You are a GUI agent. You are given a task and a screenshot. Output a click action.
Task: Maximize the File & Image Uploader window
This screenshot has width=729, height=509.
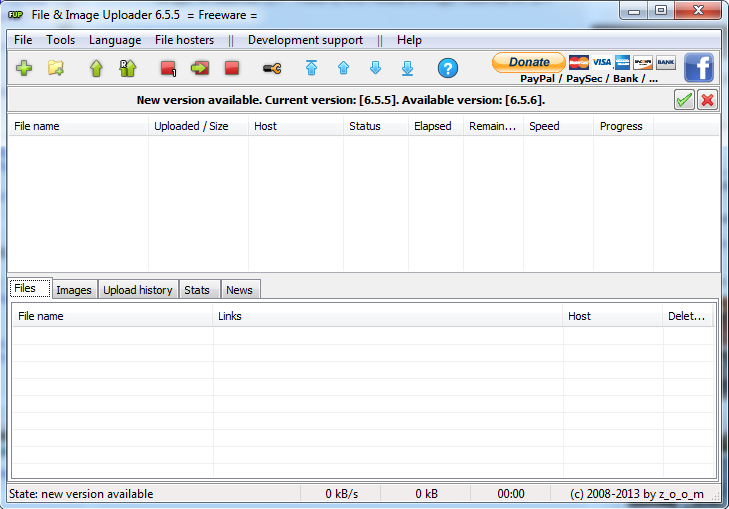(x=661, y=11)
